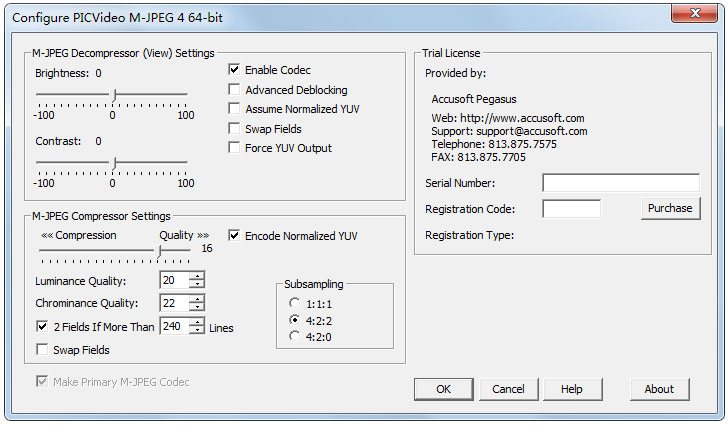Image resolution: width=728 pixels, height=426 pixels.
Task: Click the Brightness slider thumb
Action: (x=114, y=95)
